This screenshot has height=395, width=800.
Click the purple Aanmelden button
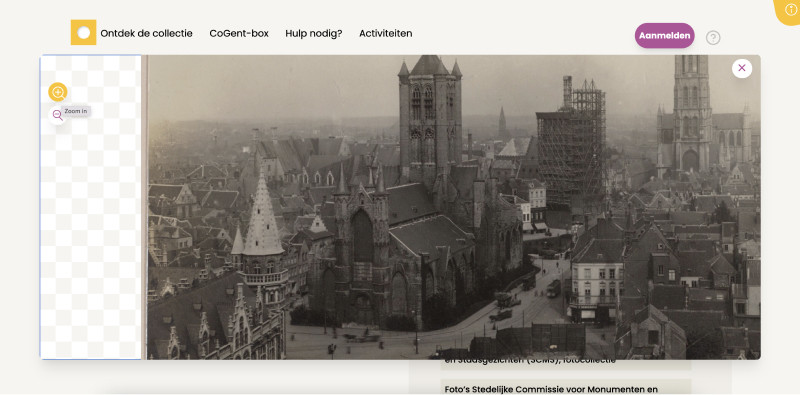(664, 36)
